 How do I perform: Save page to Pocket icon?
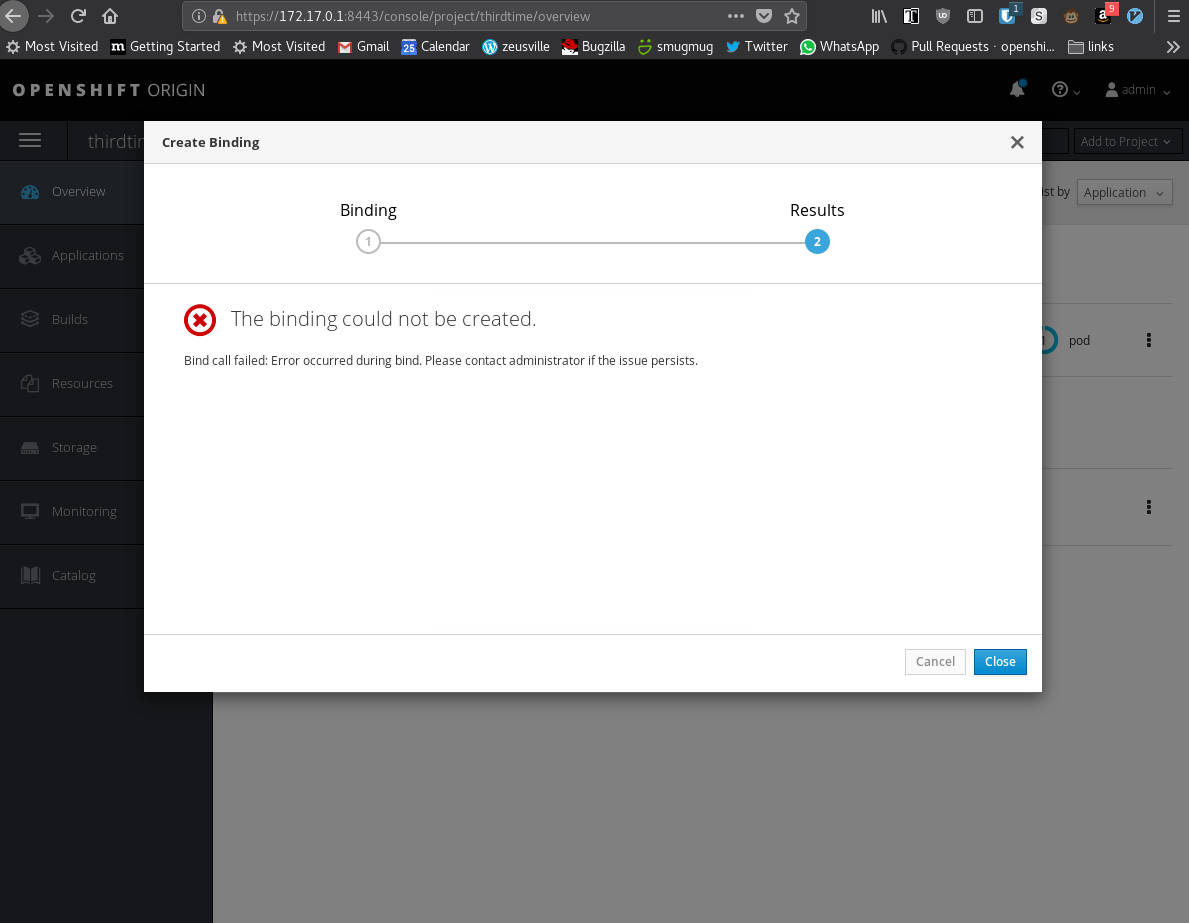click(x=764, y=16)
